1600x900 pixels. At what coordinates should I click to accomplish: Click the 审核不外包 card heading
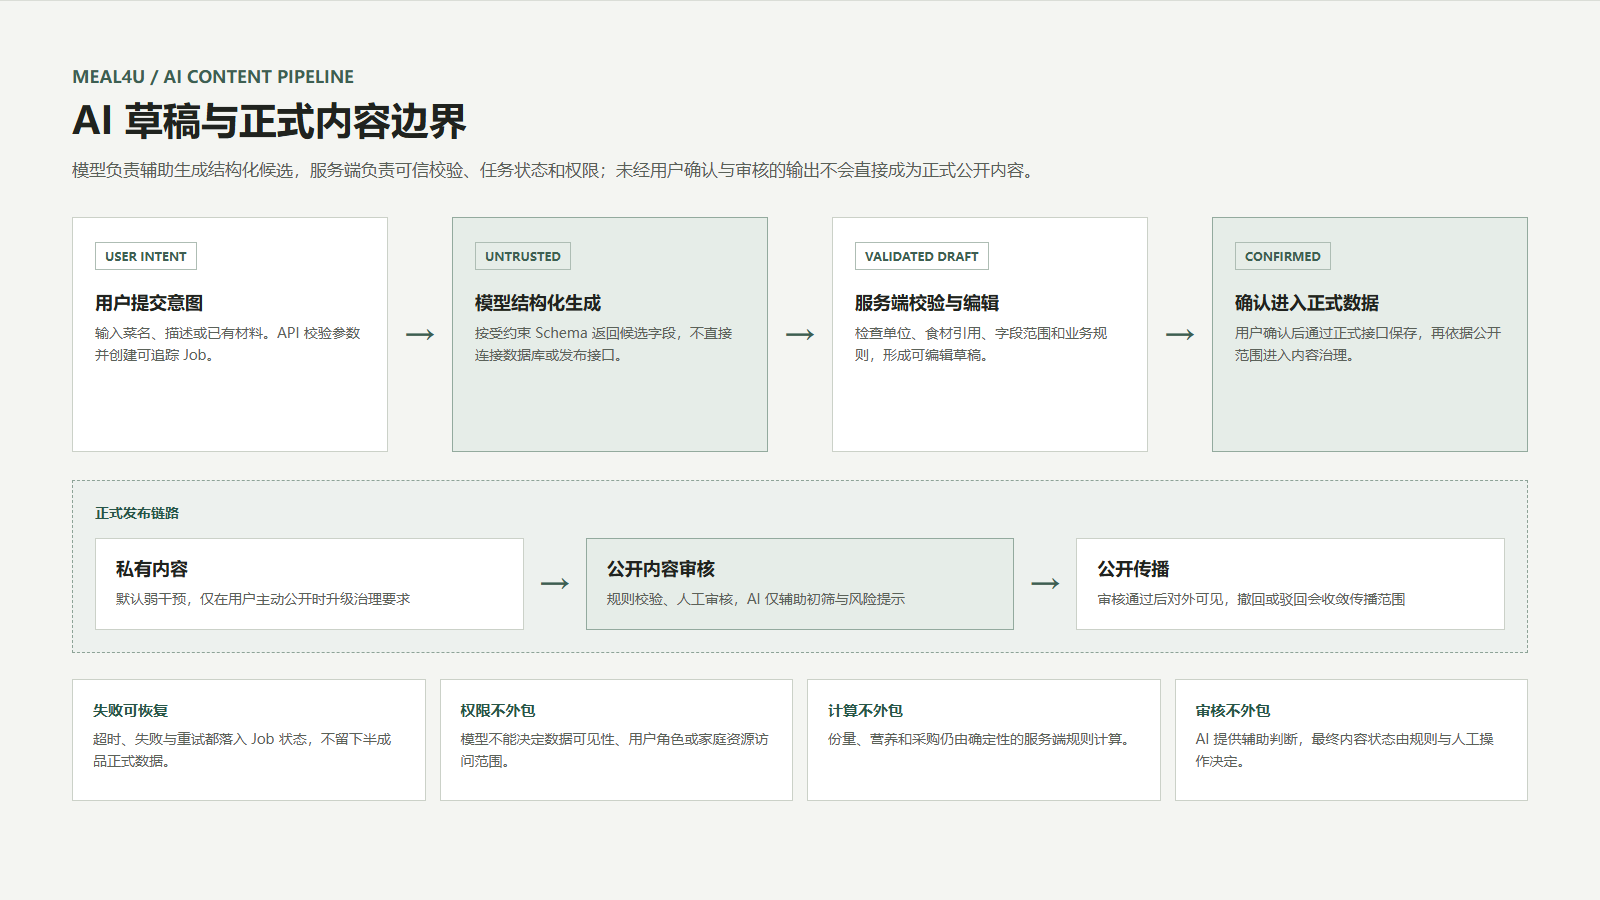[1233, 711]
